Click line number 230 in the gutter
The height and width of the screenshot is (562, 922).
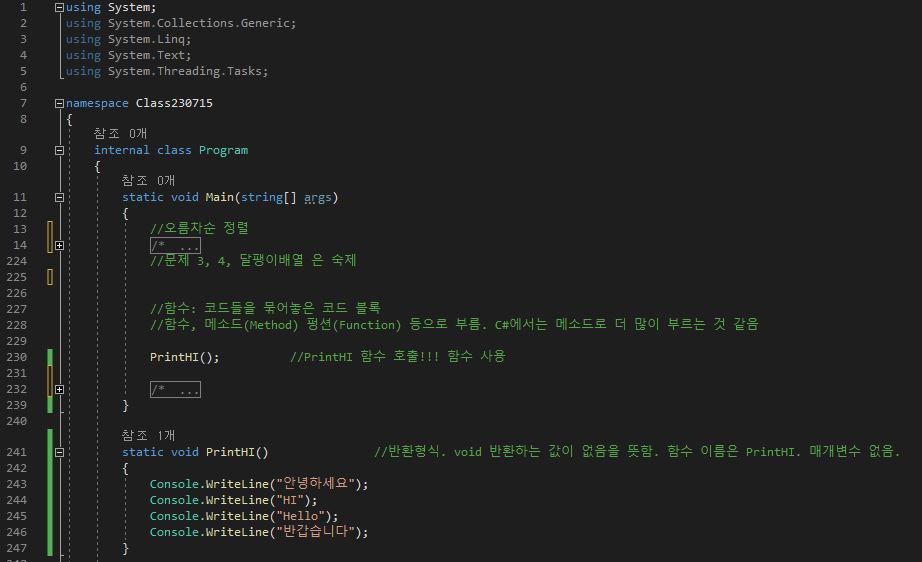(x=16, y=357)
